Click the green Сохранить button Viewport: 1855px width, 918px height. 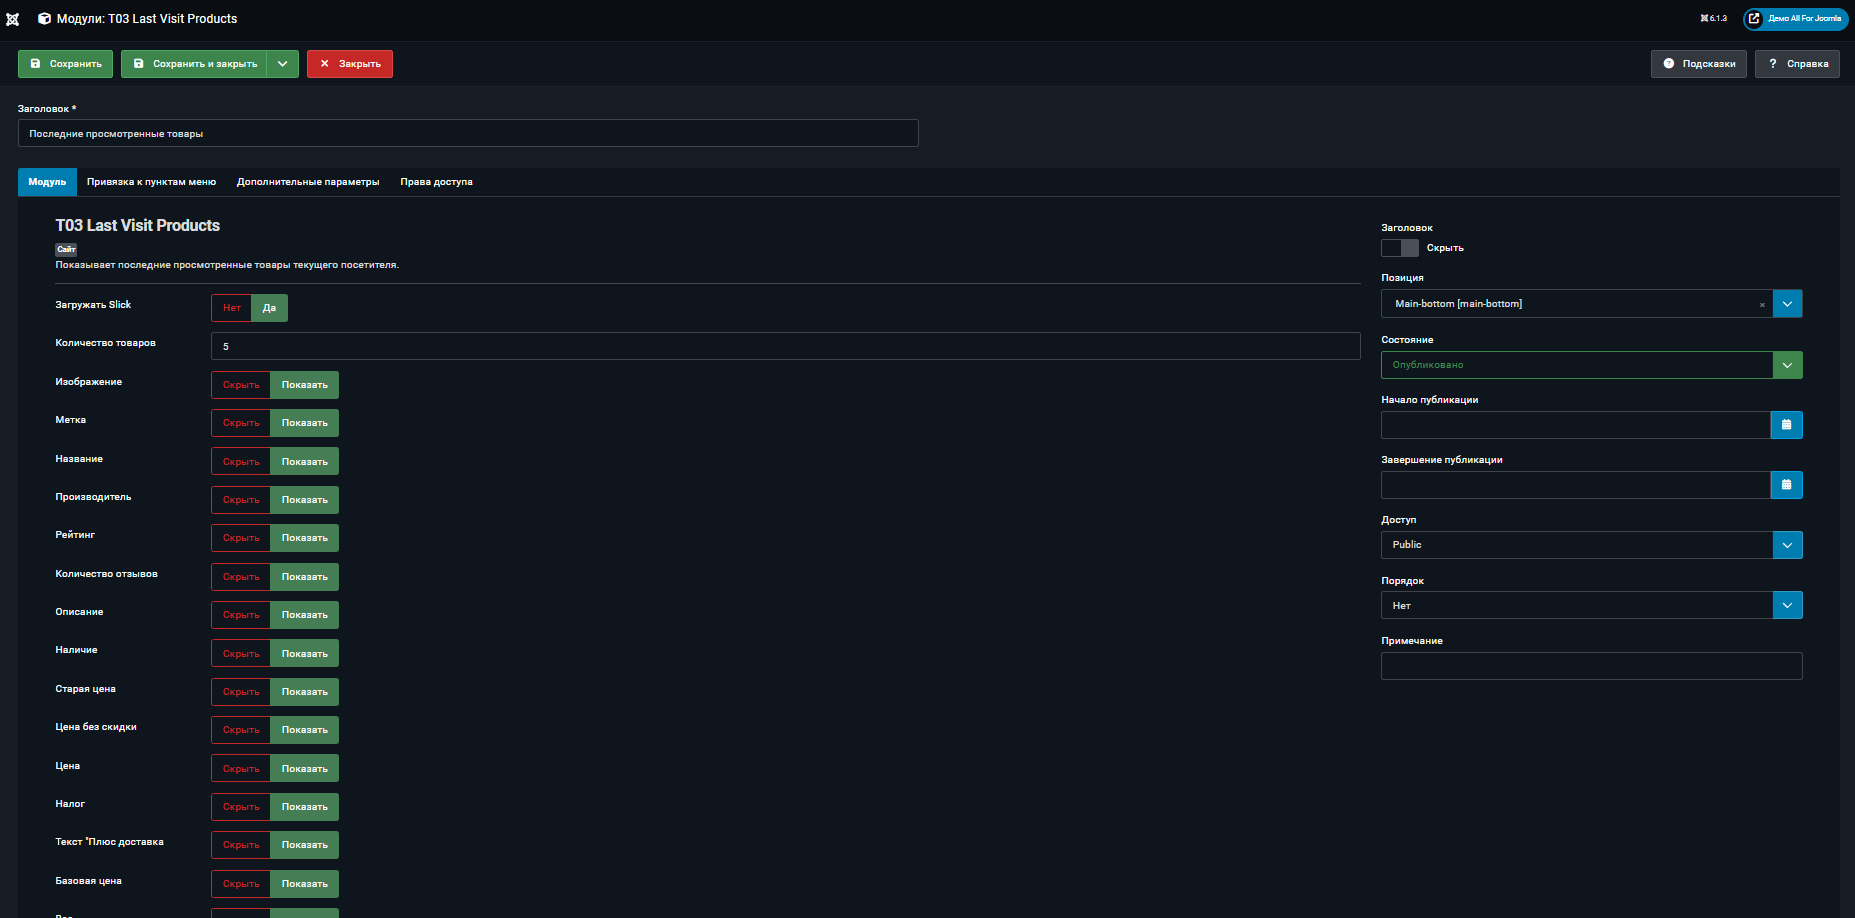coord(65,64)
